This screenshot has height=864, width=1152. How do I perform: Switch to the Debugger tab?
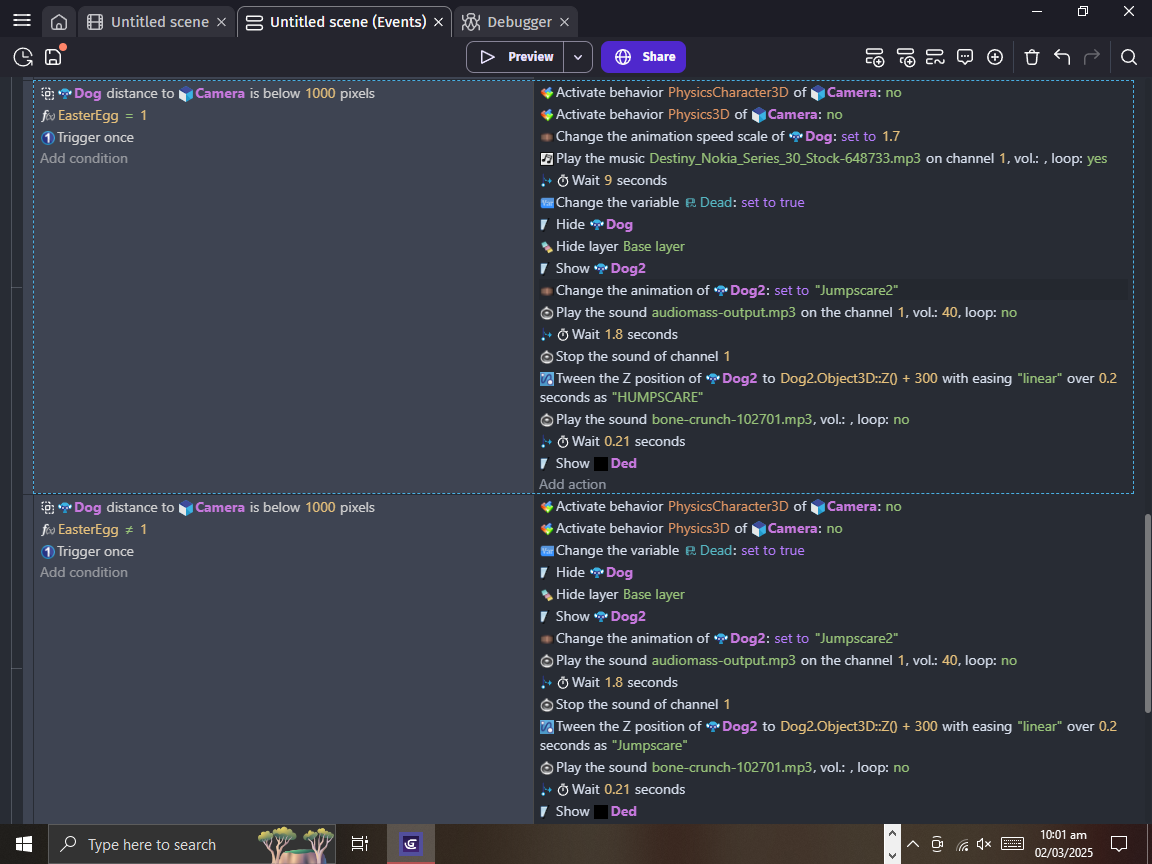(518, 22)
